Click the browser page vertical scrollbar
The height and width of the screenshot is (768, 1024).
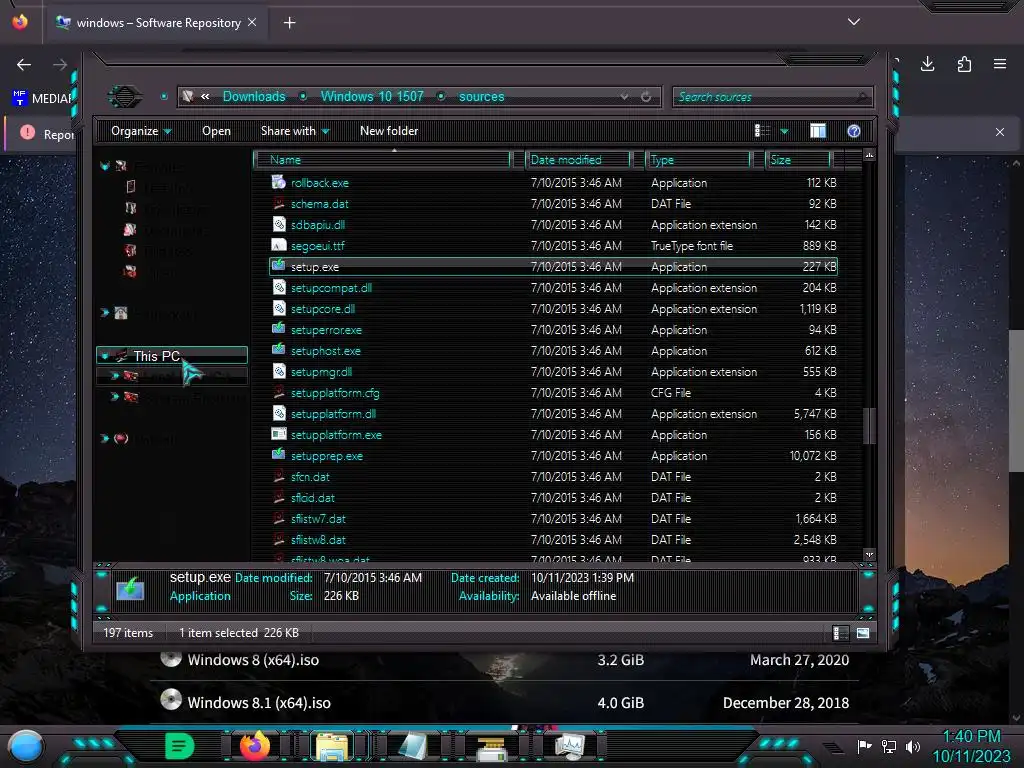tap(1016, 400)
